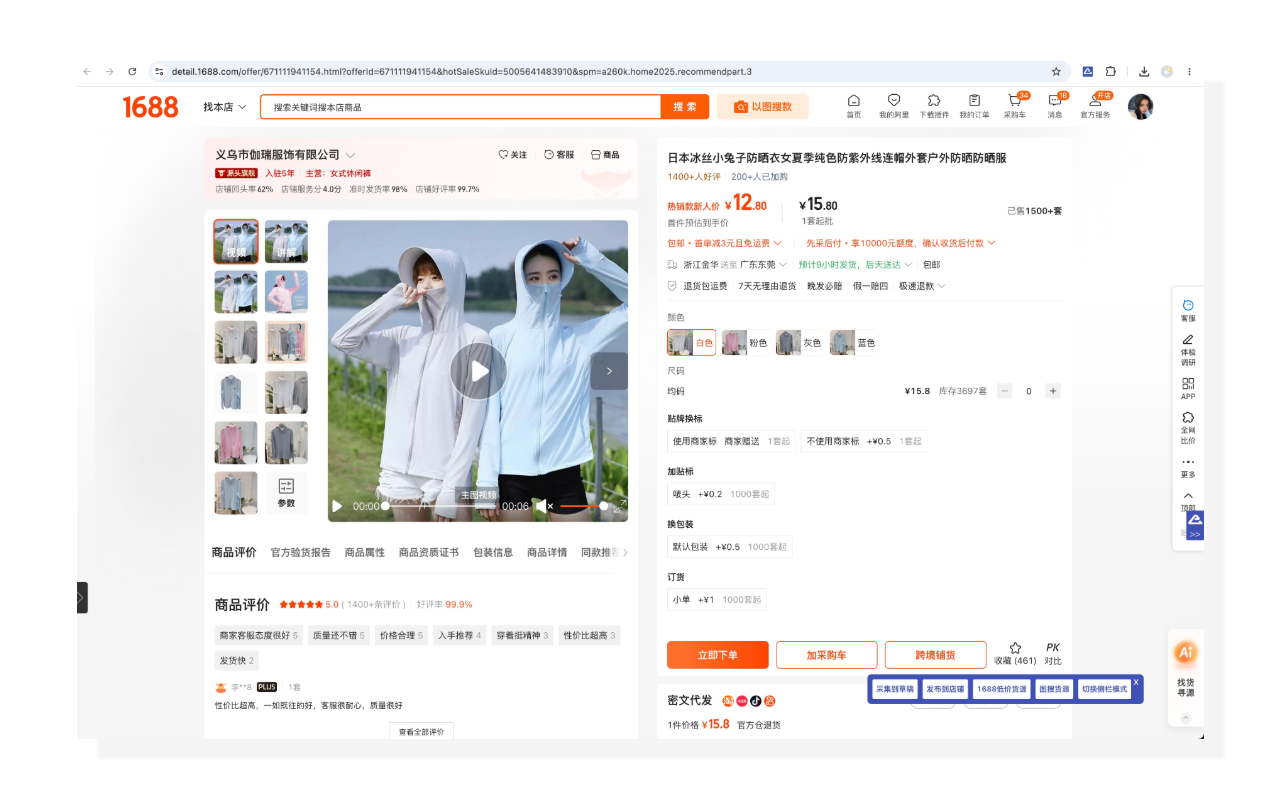Click the 立即下单 order button

click(x=718, y=655)
